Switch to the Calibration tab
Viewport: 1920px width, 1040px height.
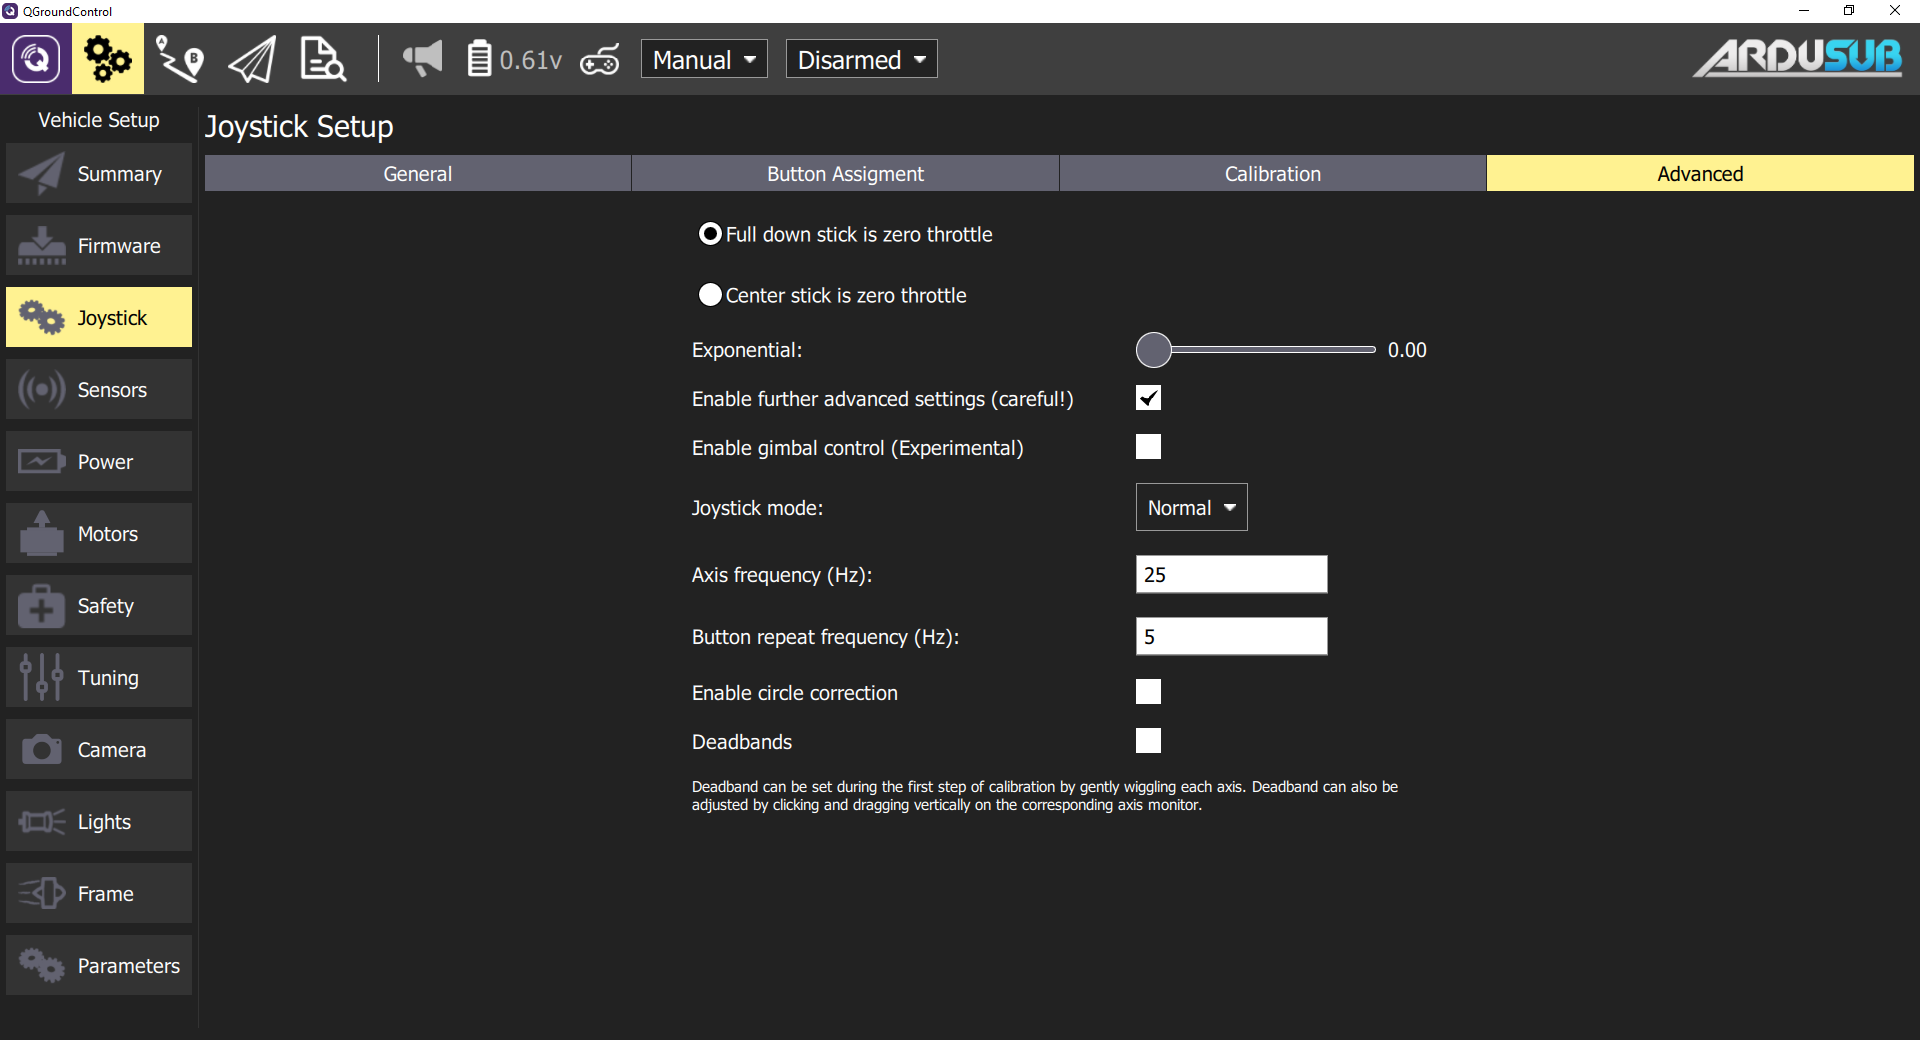1273,174
